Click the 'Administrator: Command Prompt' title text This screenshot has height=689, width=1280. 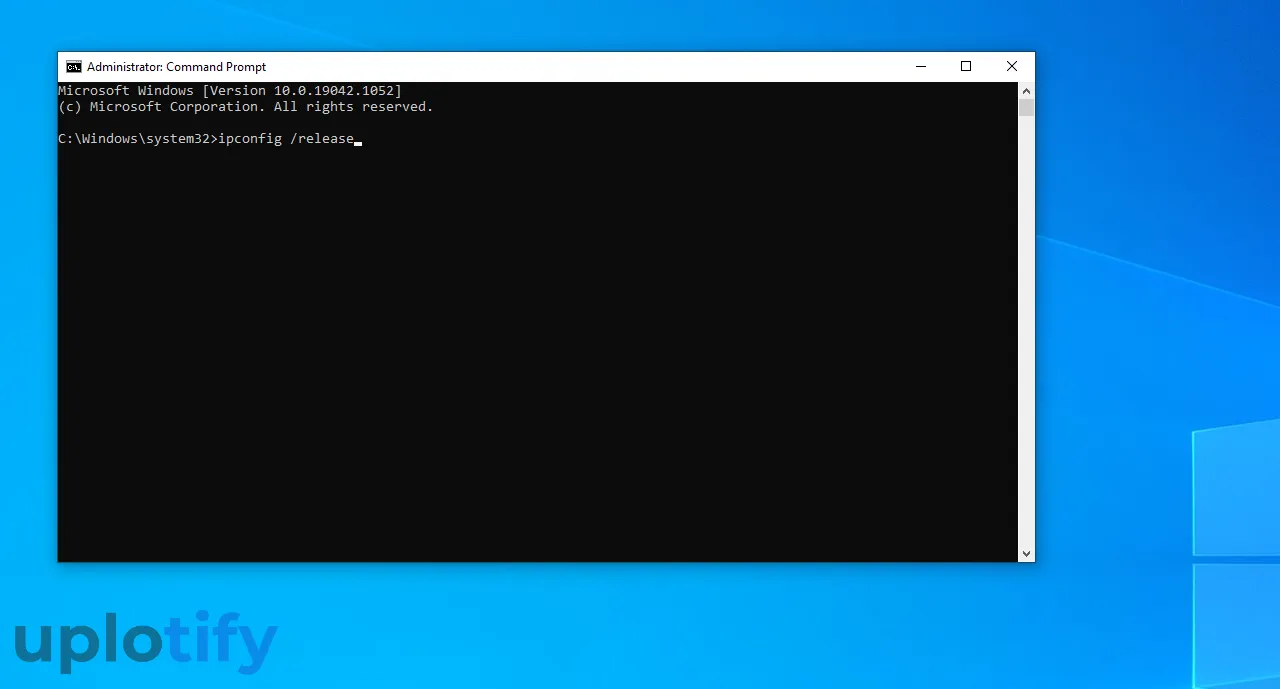pyautogui.click(x=176, y=67)
